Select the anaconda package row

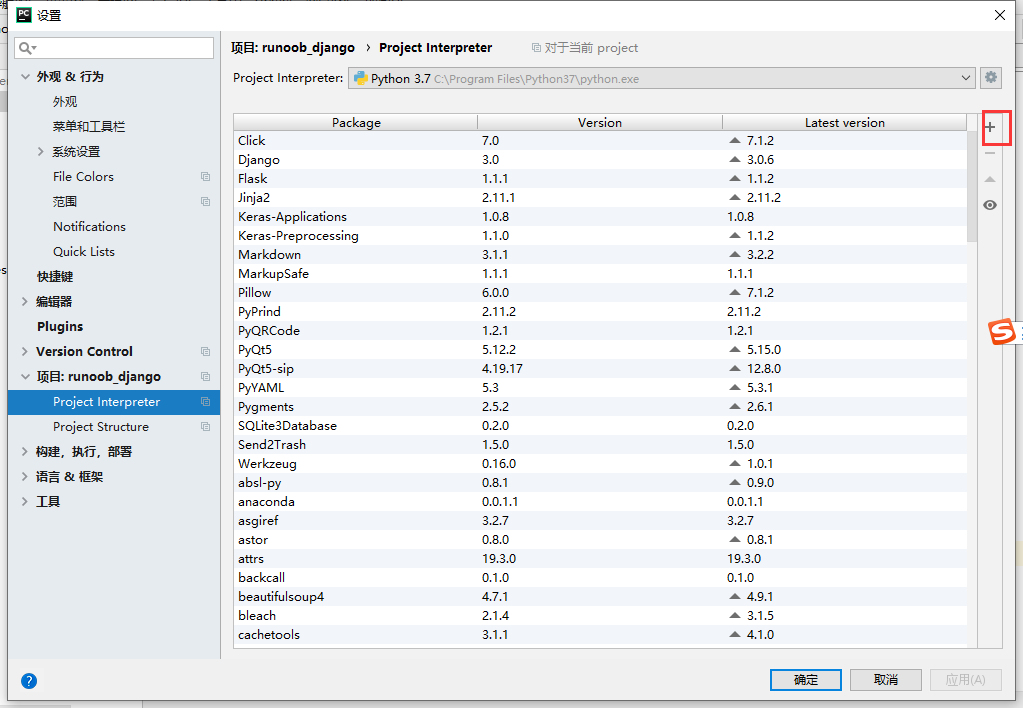click(x=600, y=501)
